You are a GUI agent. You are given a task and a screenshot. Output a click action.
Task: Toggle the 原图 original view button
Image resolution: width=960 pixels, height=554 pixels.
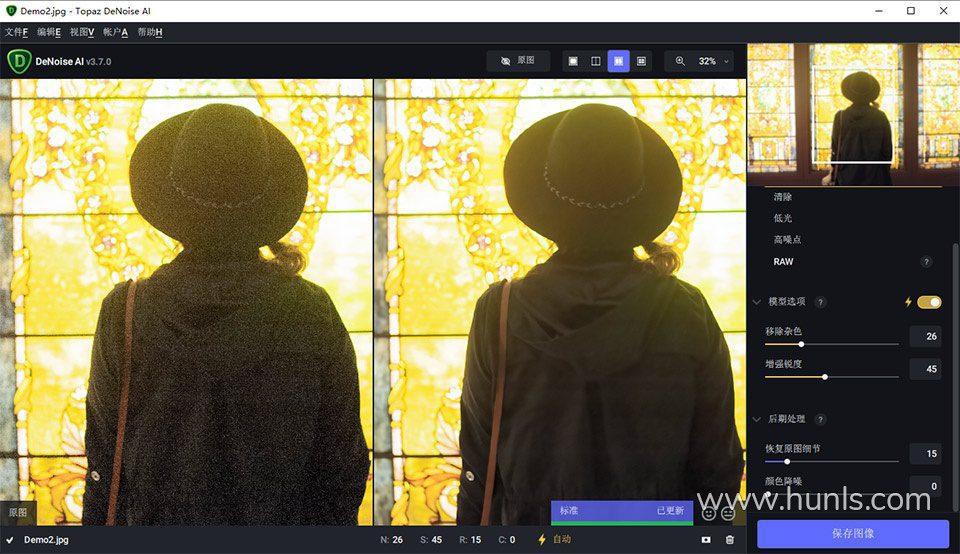tap(518, 61)
